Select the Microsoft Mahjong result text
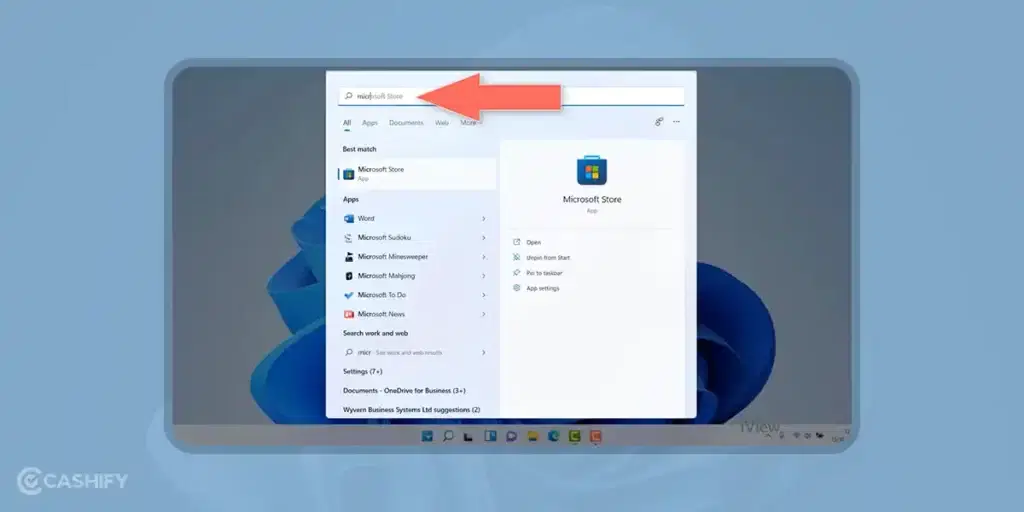 pyautogui.click(x=386, y=276)
